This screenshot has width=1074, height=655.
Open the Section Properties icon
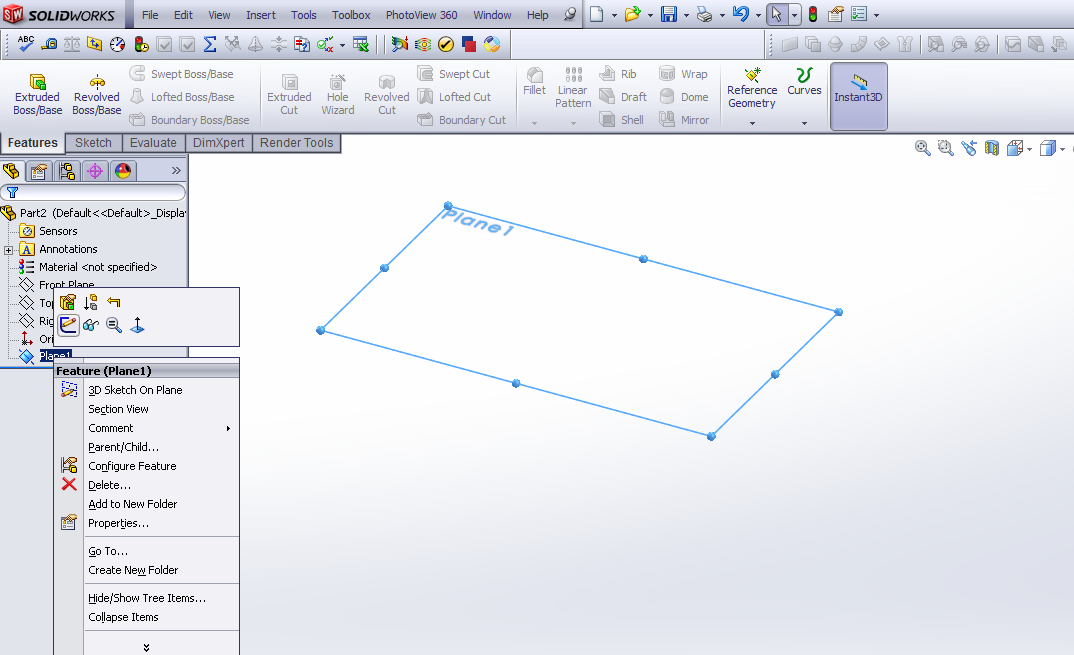coord(94,45)
